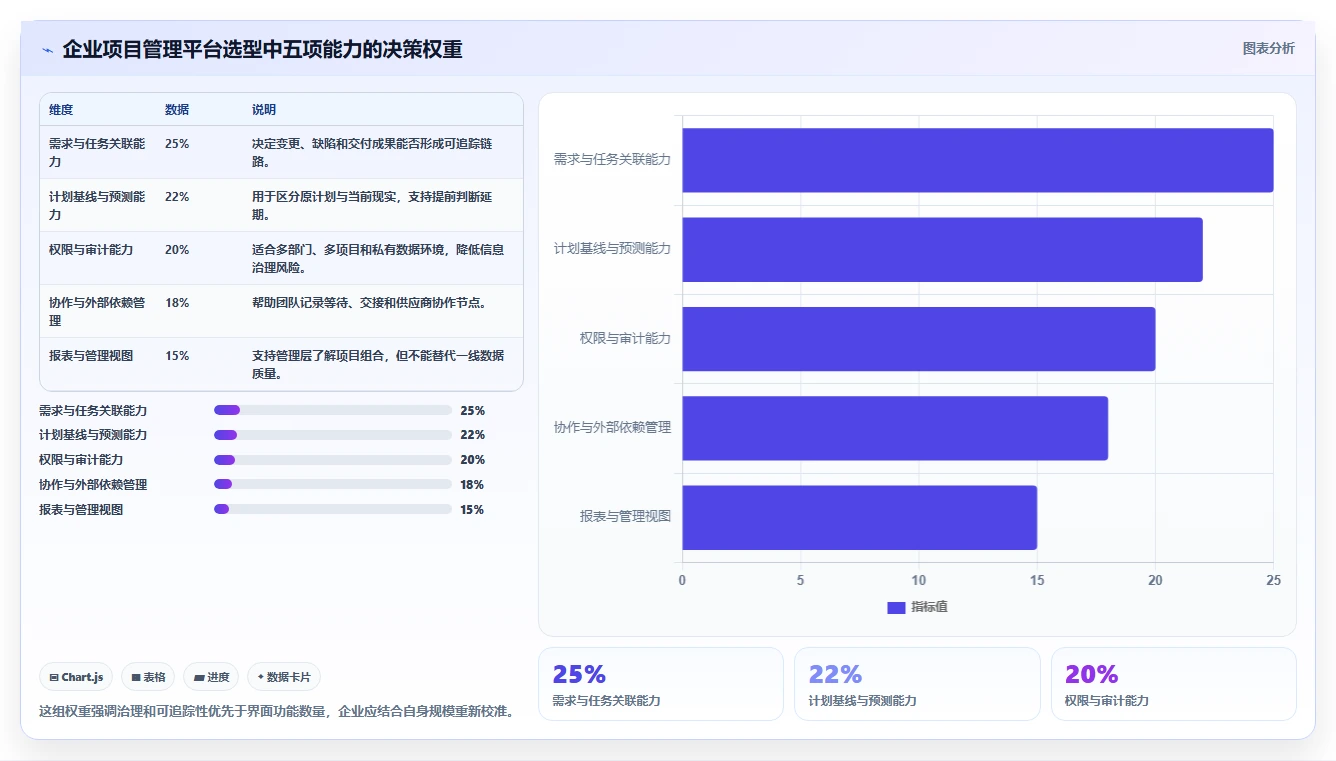The width and height of the screenshot is (1336, 761).
Task: Click the 20% data card for 权限与审计能力
Action: (x=1173, y=684)
